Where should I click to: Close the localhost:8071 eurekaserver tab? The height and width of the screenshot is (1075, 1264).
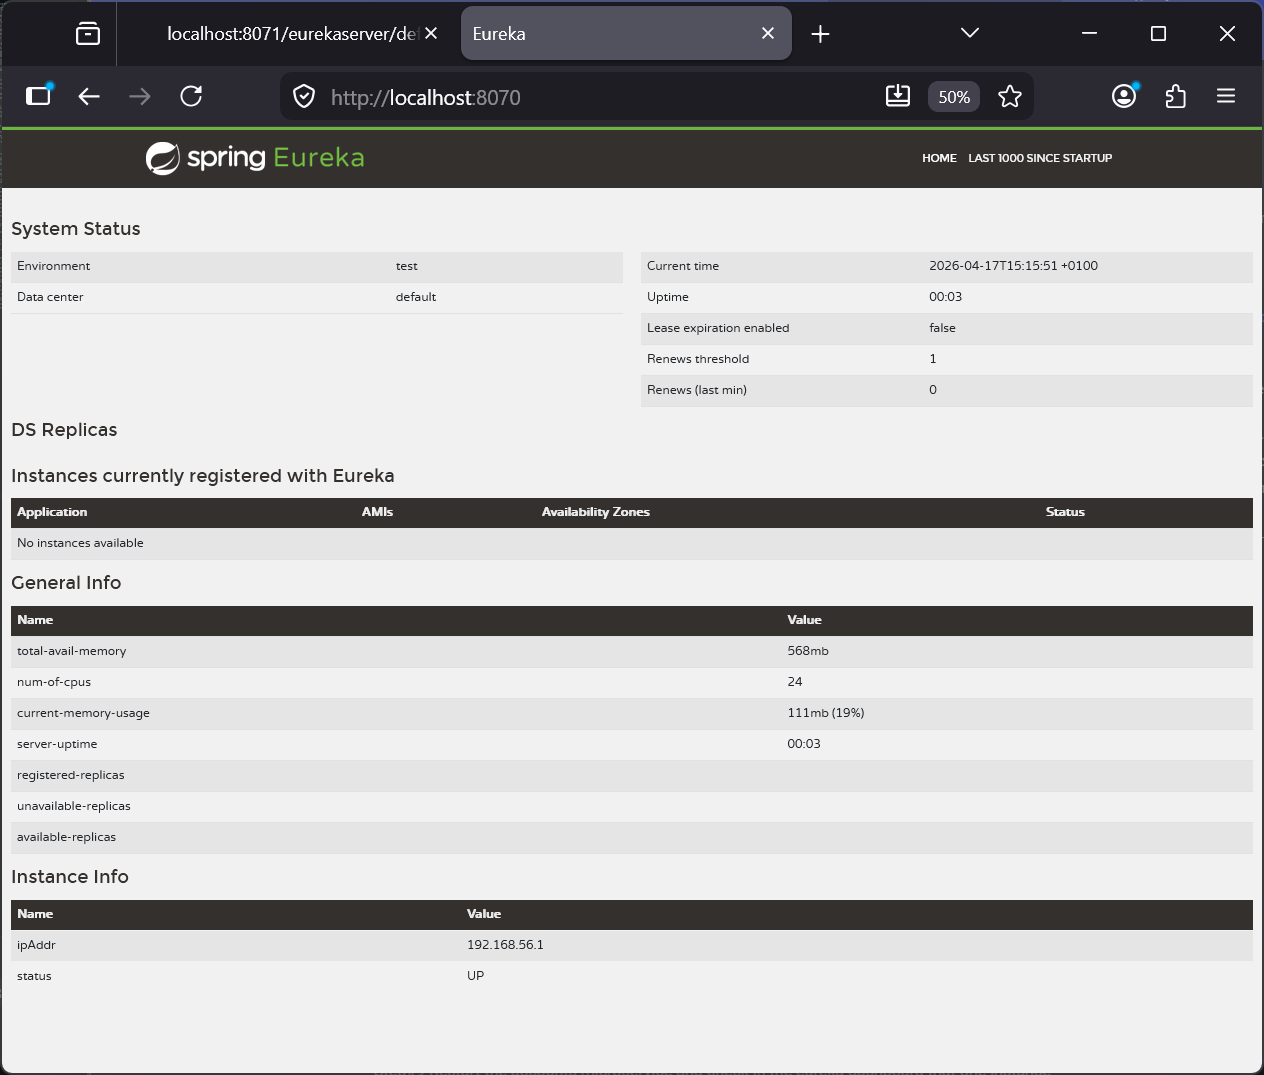click(x=431, y=33)
